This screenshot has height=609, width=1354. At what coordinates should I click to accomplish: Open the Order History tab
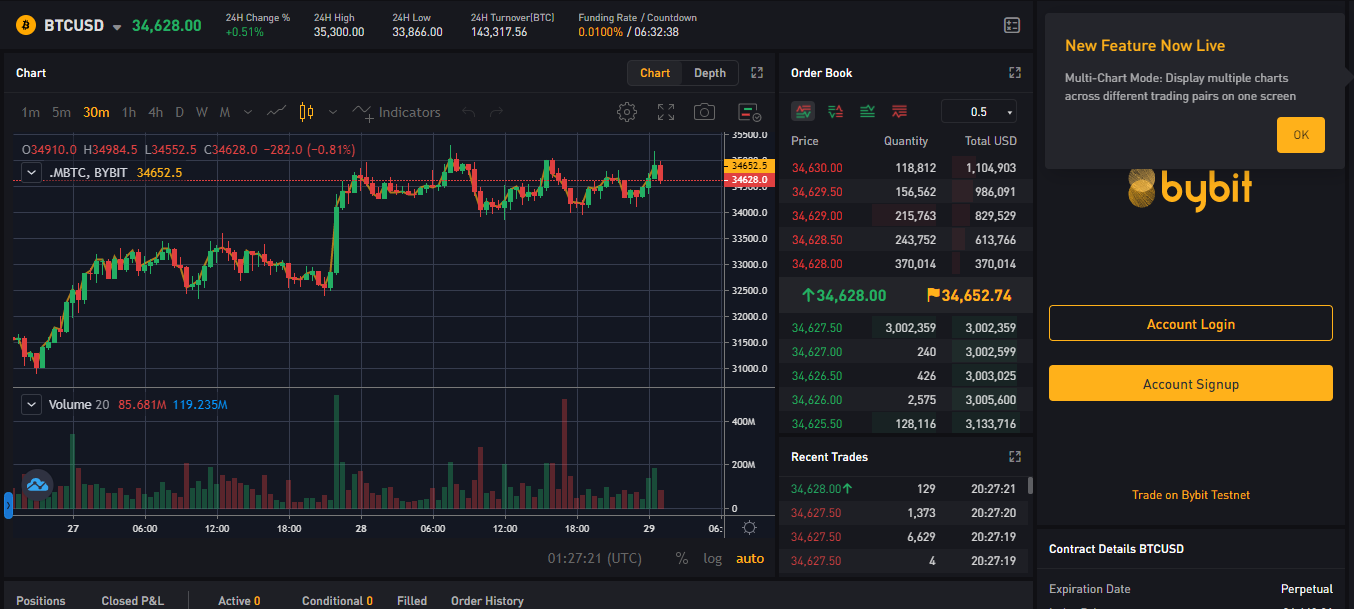[x=487, y=601]
